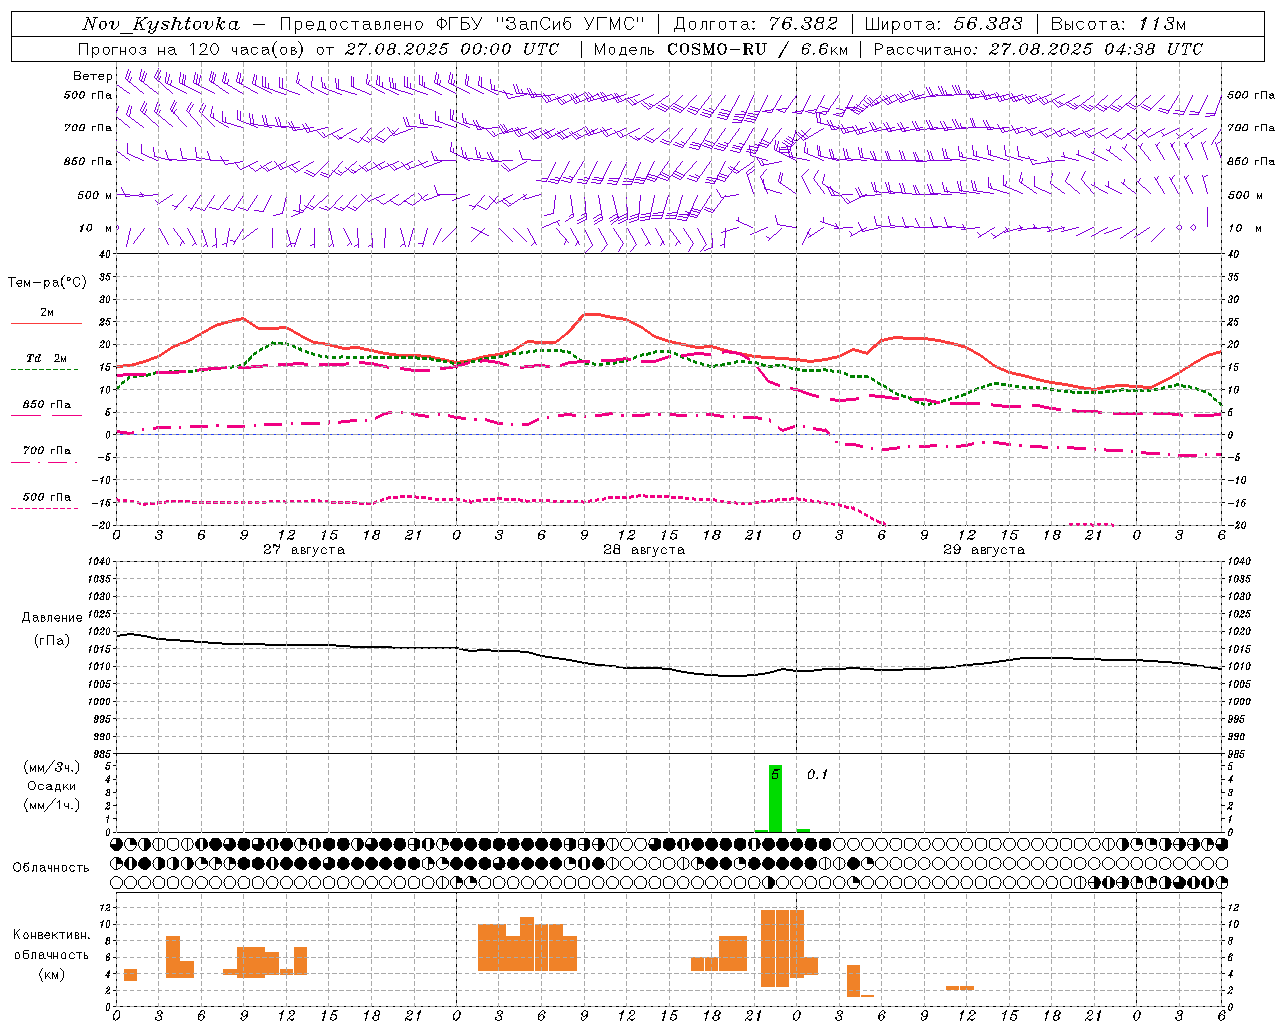
Task: Select the provider text ФГБУ "ЗапСиб УГМС"
Action: 542,24
